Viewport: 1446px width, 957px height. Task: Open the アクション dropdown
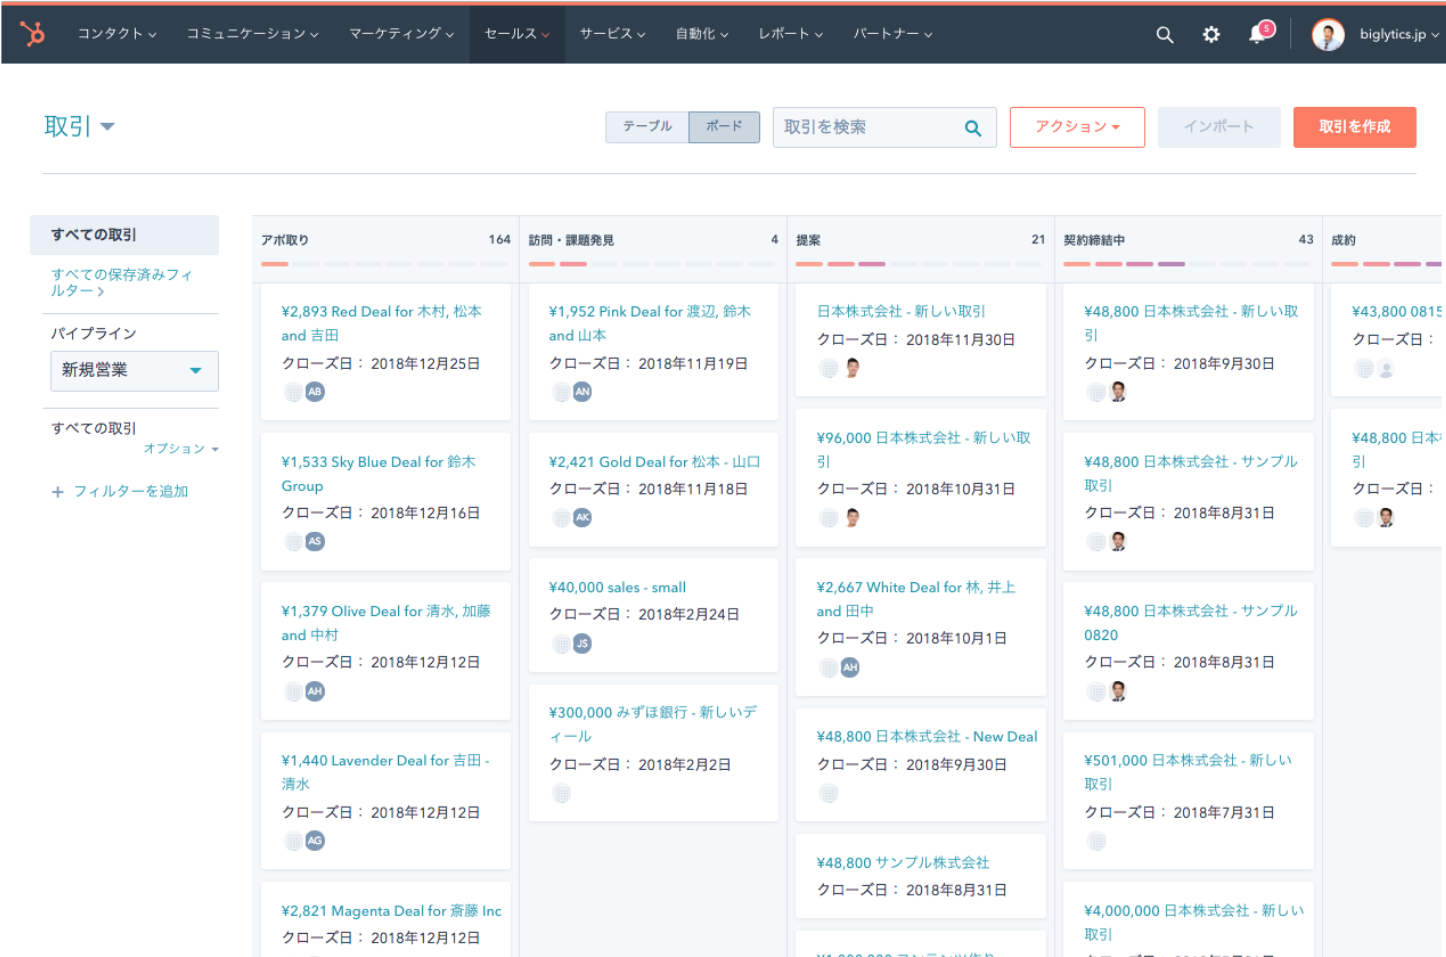[1076, 127]
